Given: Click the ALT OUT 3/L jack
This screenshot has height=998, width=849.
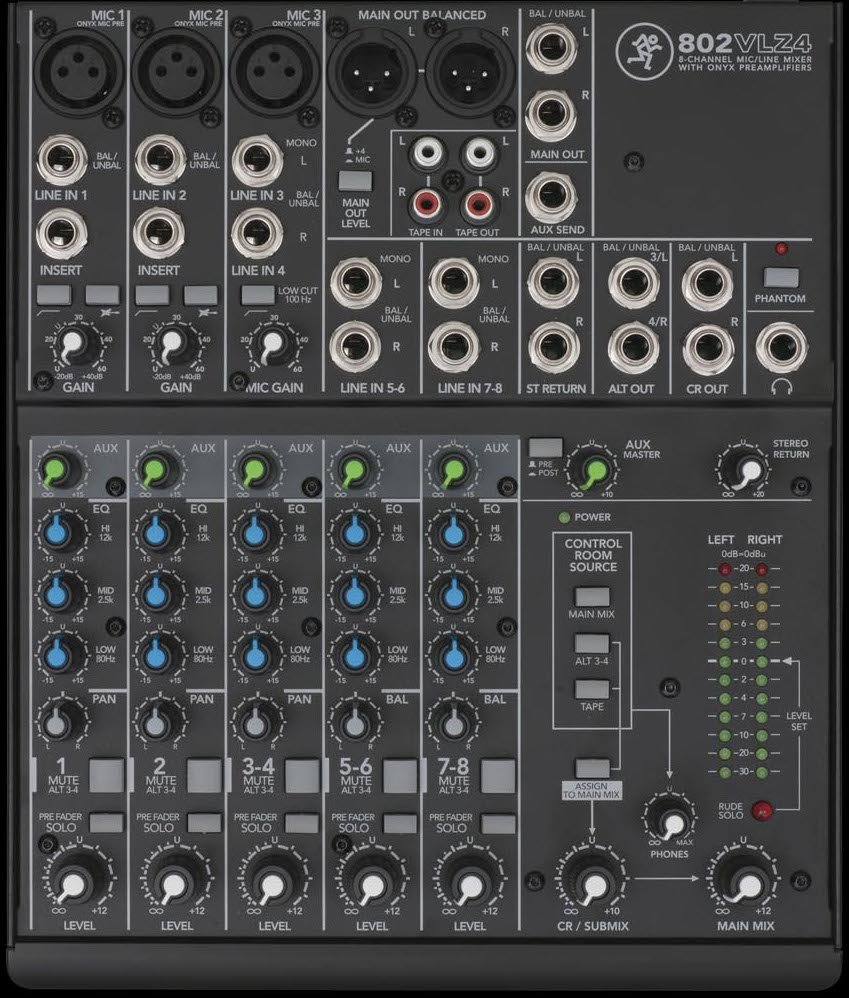Looking at the screenshot, I should [633, 283].
